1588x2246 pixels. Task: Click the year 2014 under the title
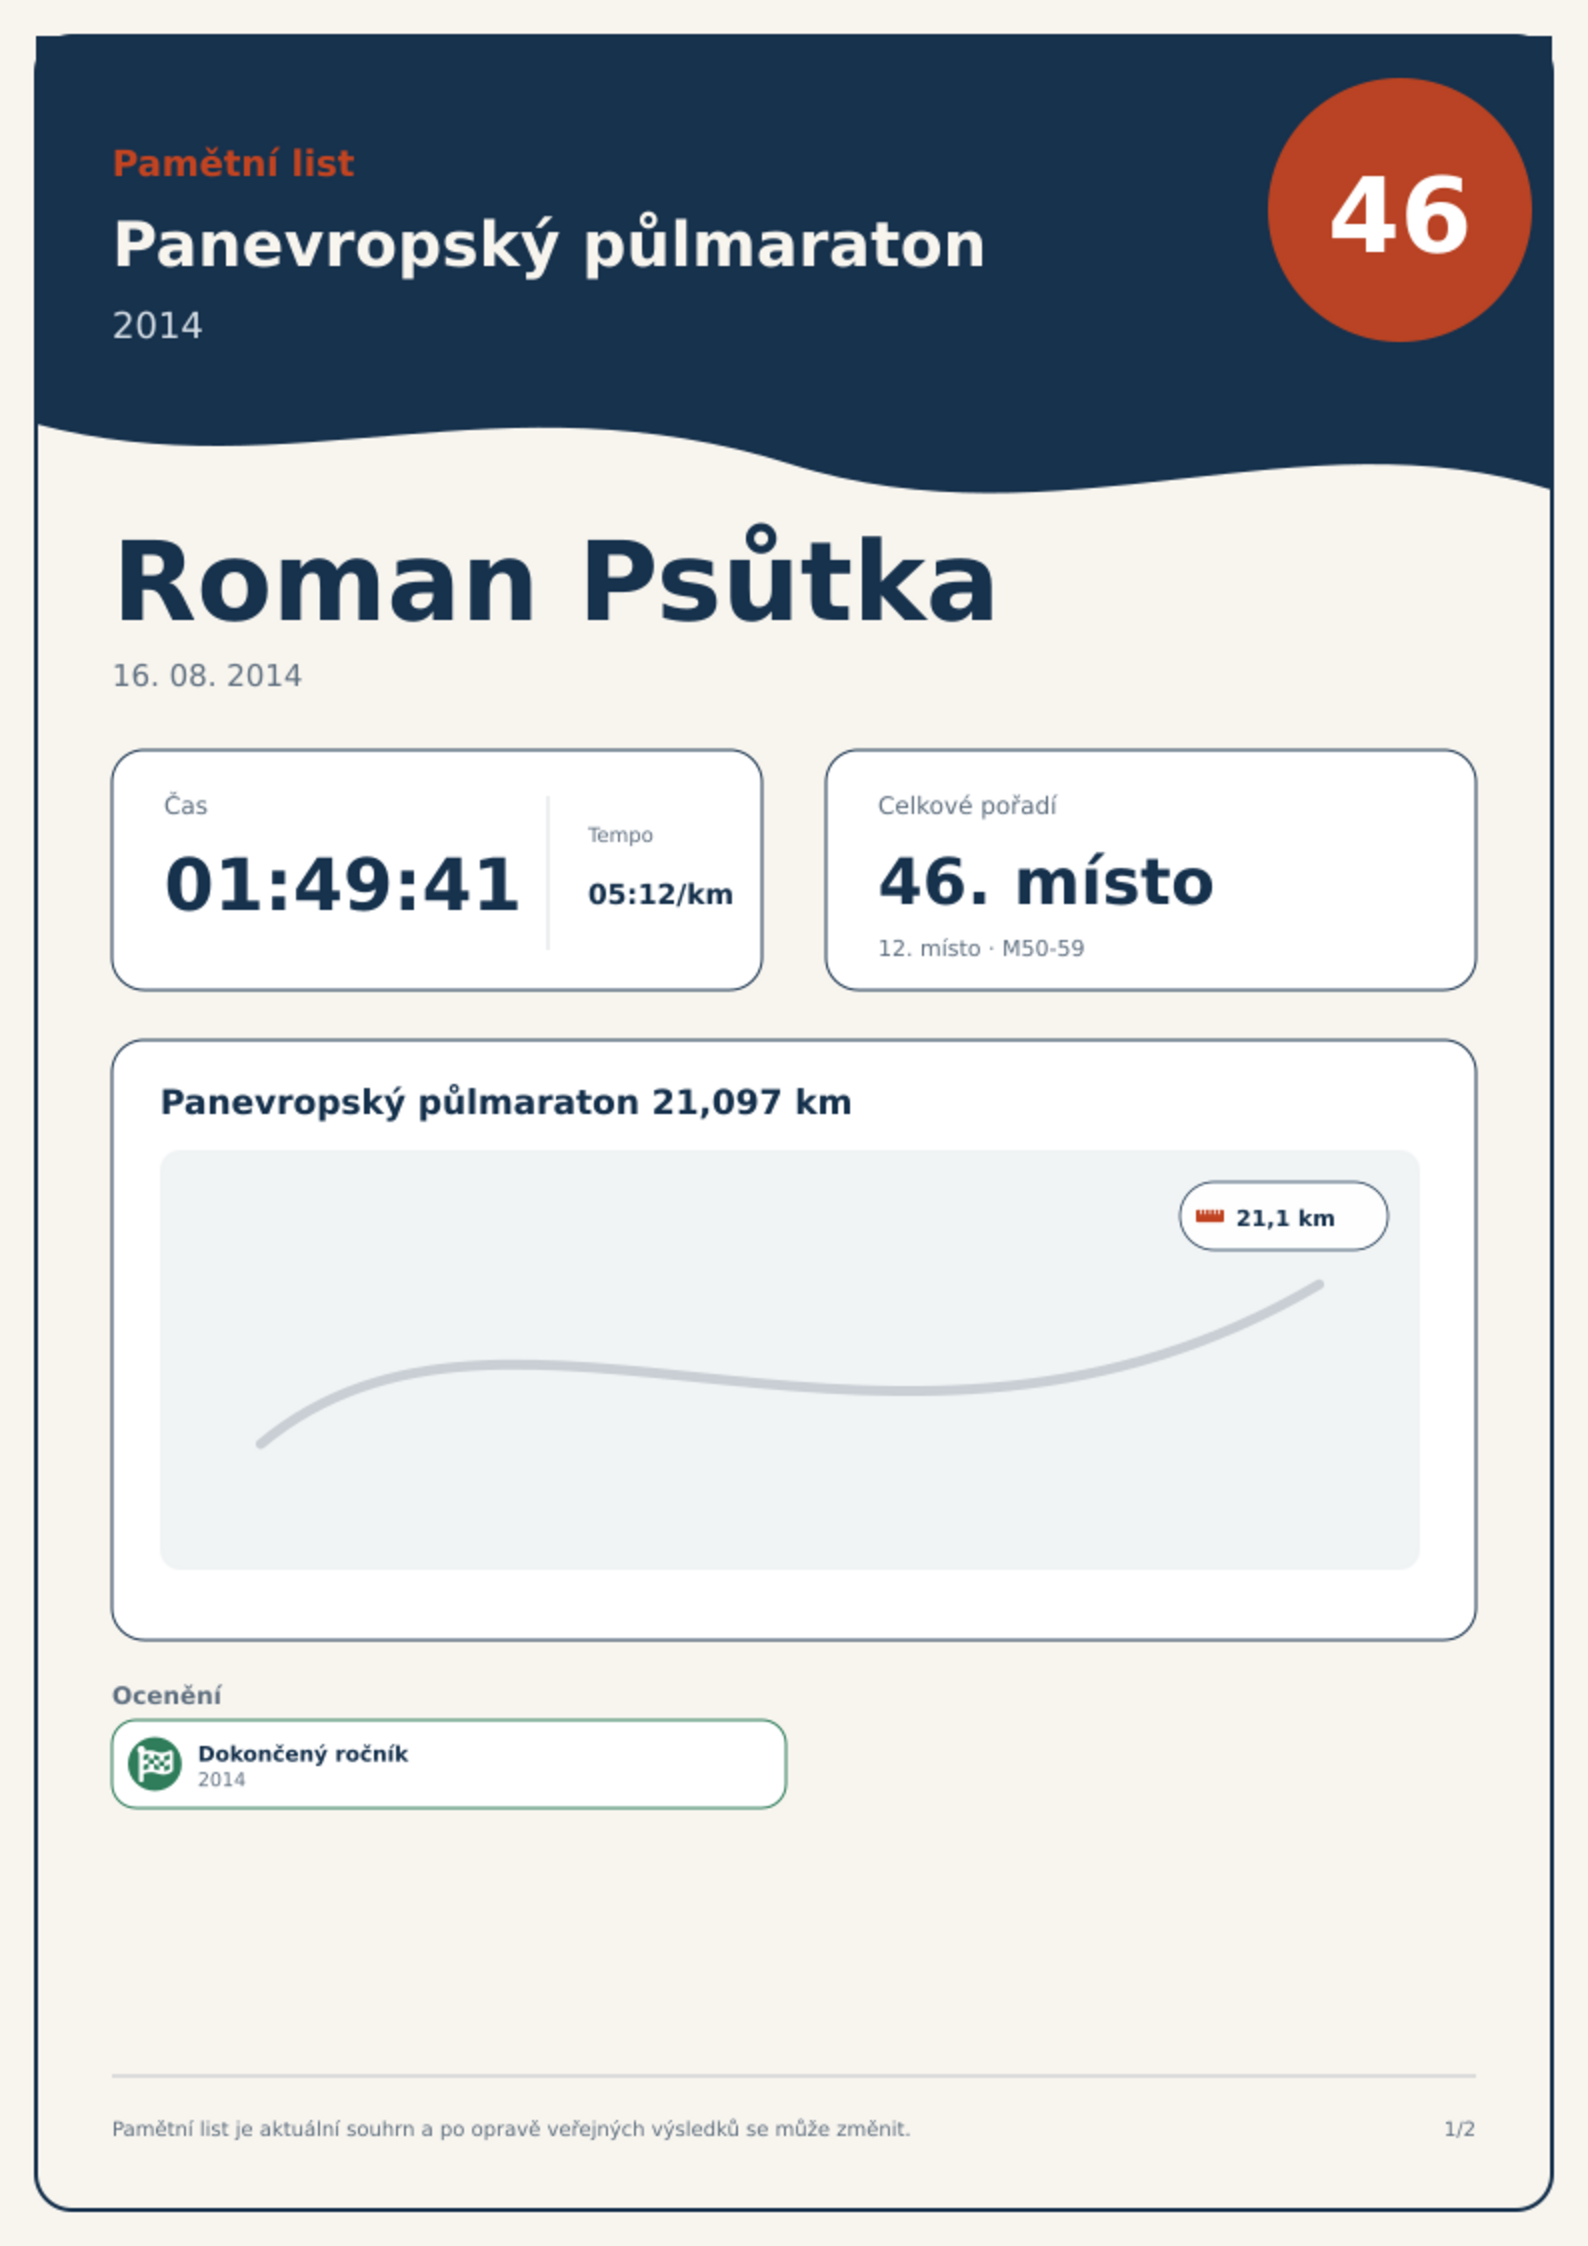[x=157, y=326]
